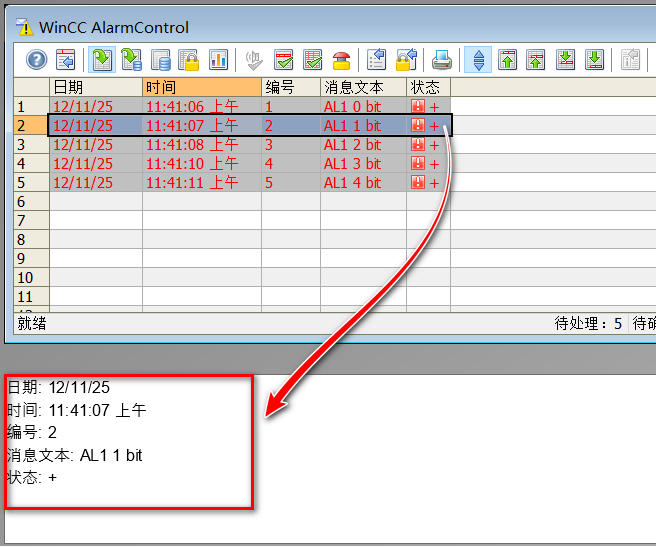Open the selection dialog icon

(377, 60)
